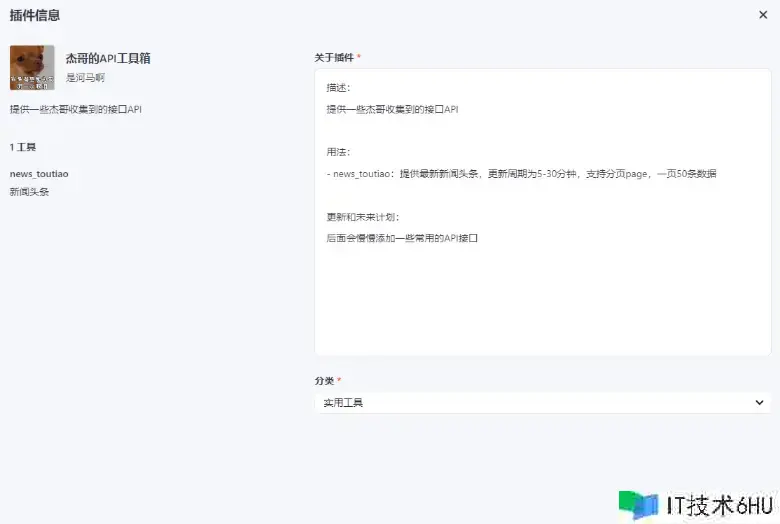Click the 描述: line in the text area
Screen dimensions: 780x524
pyautogui.click(x=338, y=87)
